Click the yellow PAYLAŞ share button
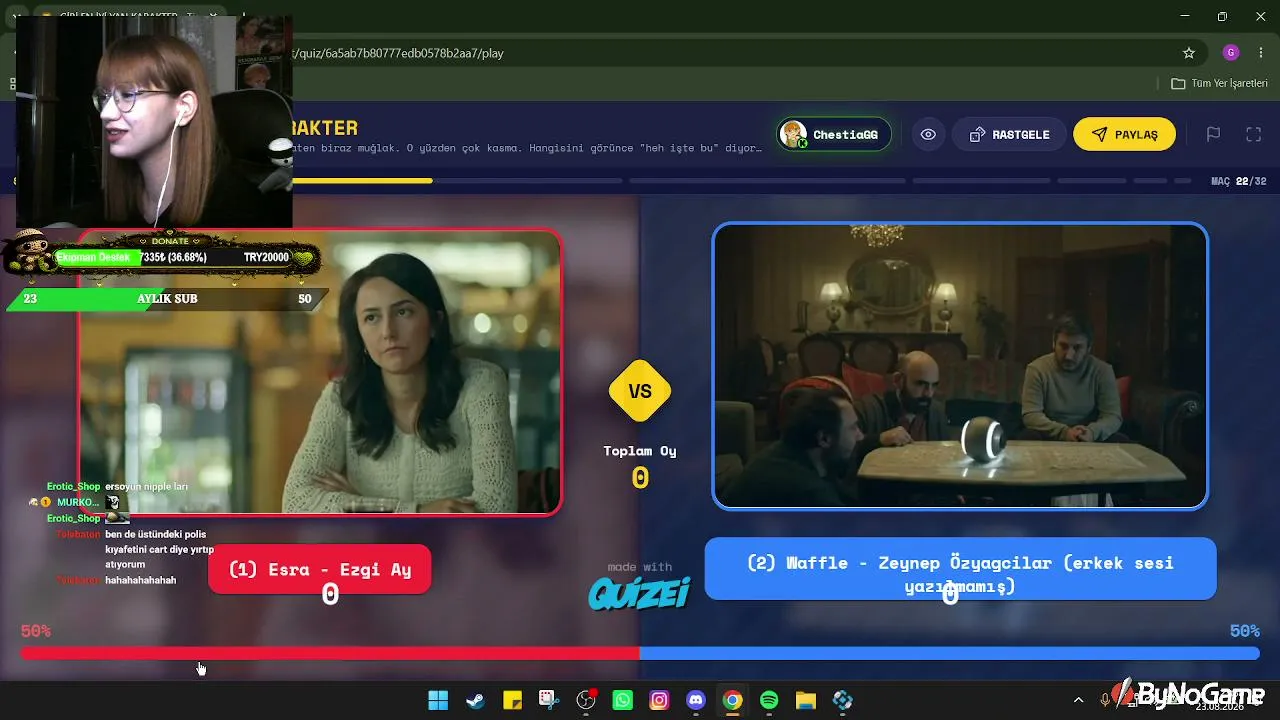The width and height of the screenshot is (1280, 720). 1124,134
